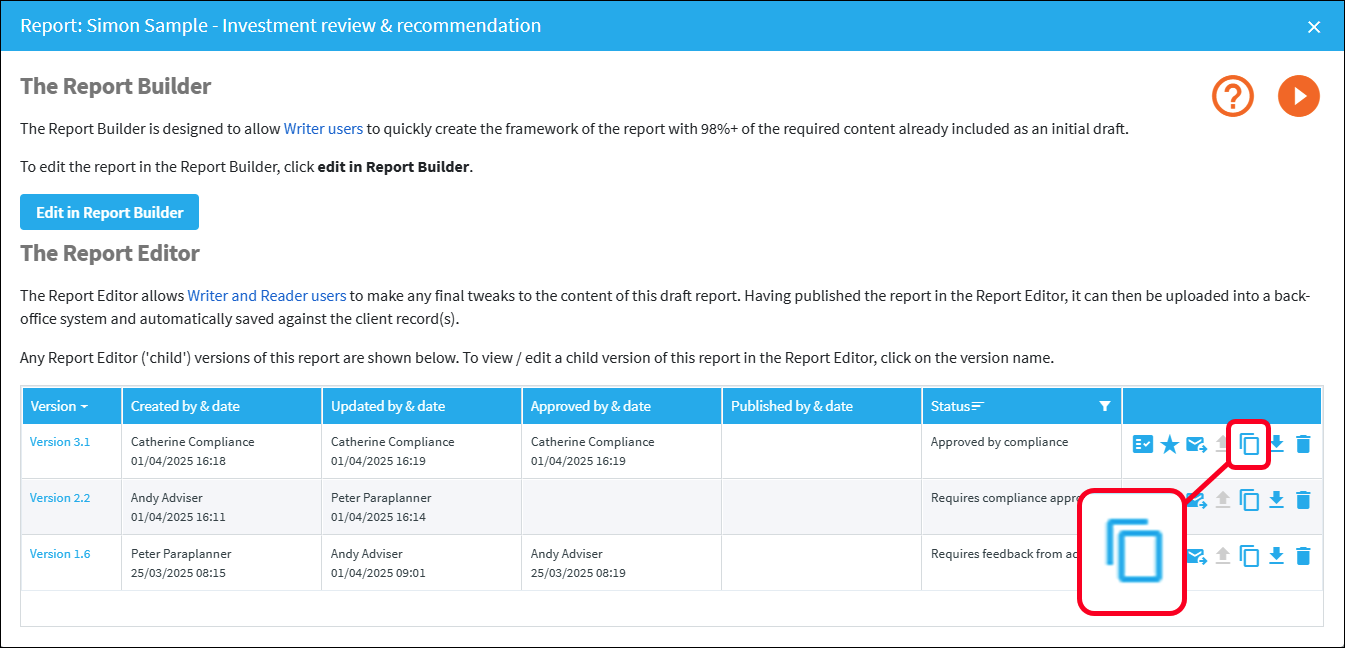Open the Status column filter funnel

(1105, 406)
